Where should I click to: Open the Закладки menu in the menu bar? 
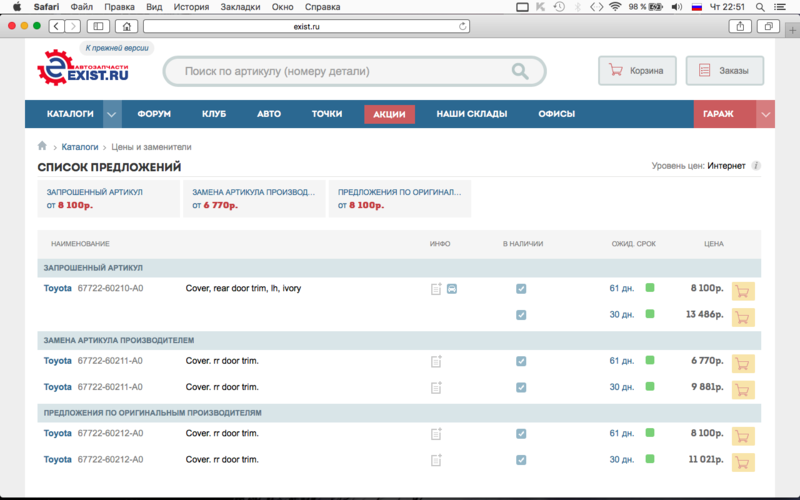coord(240,7)
